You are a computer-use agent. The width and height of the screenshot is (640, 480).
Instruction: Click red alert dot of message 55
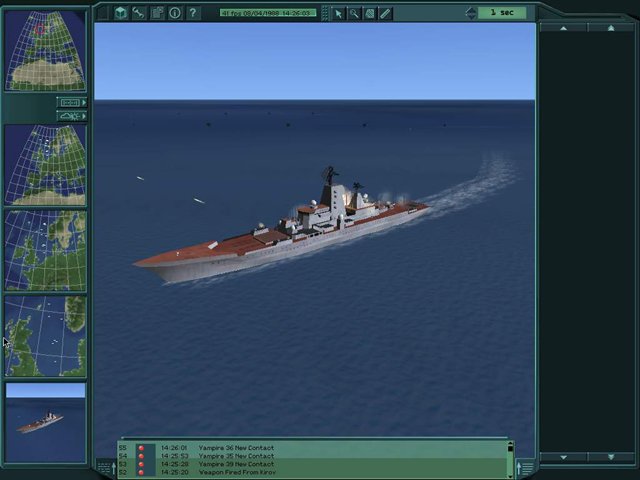(x=141, y=448)
